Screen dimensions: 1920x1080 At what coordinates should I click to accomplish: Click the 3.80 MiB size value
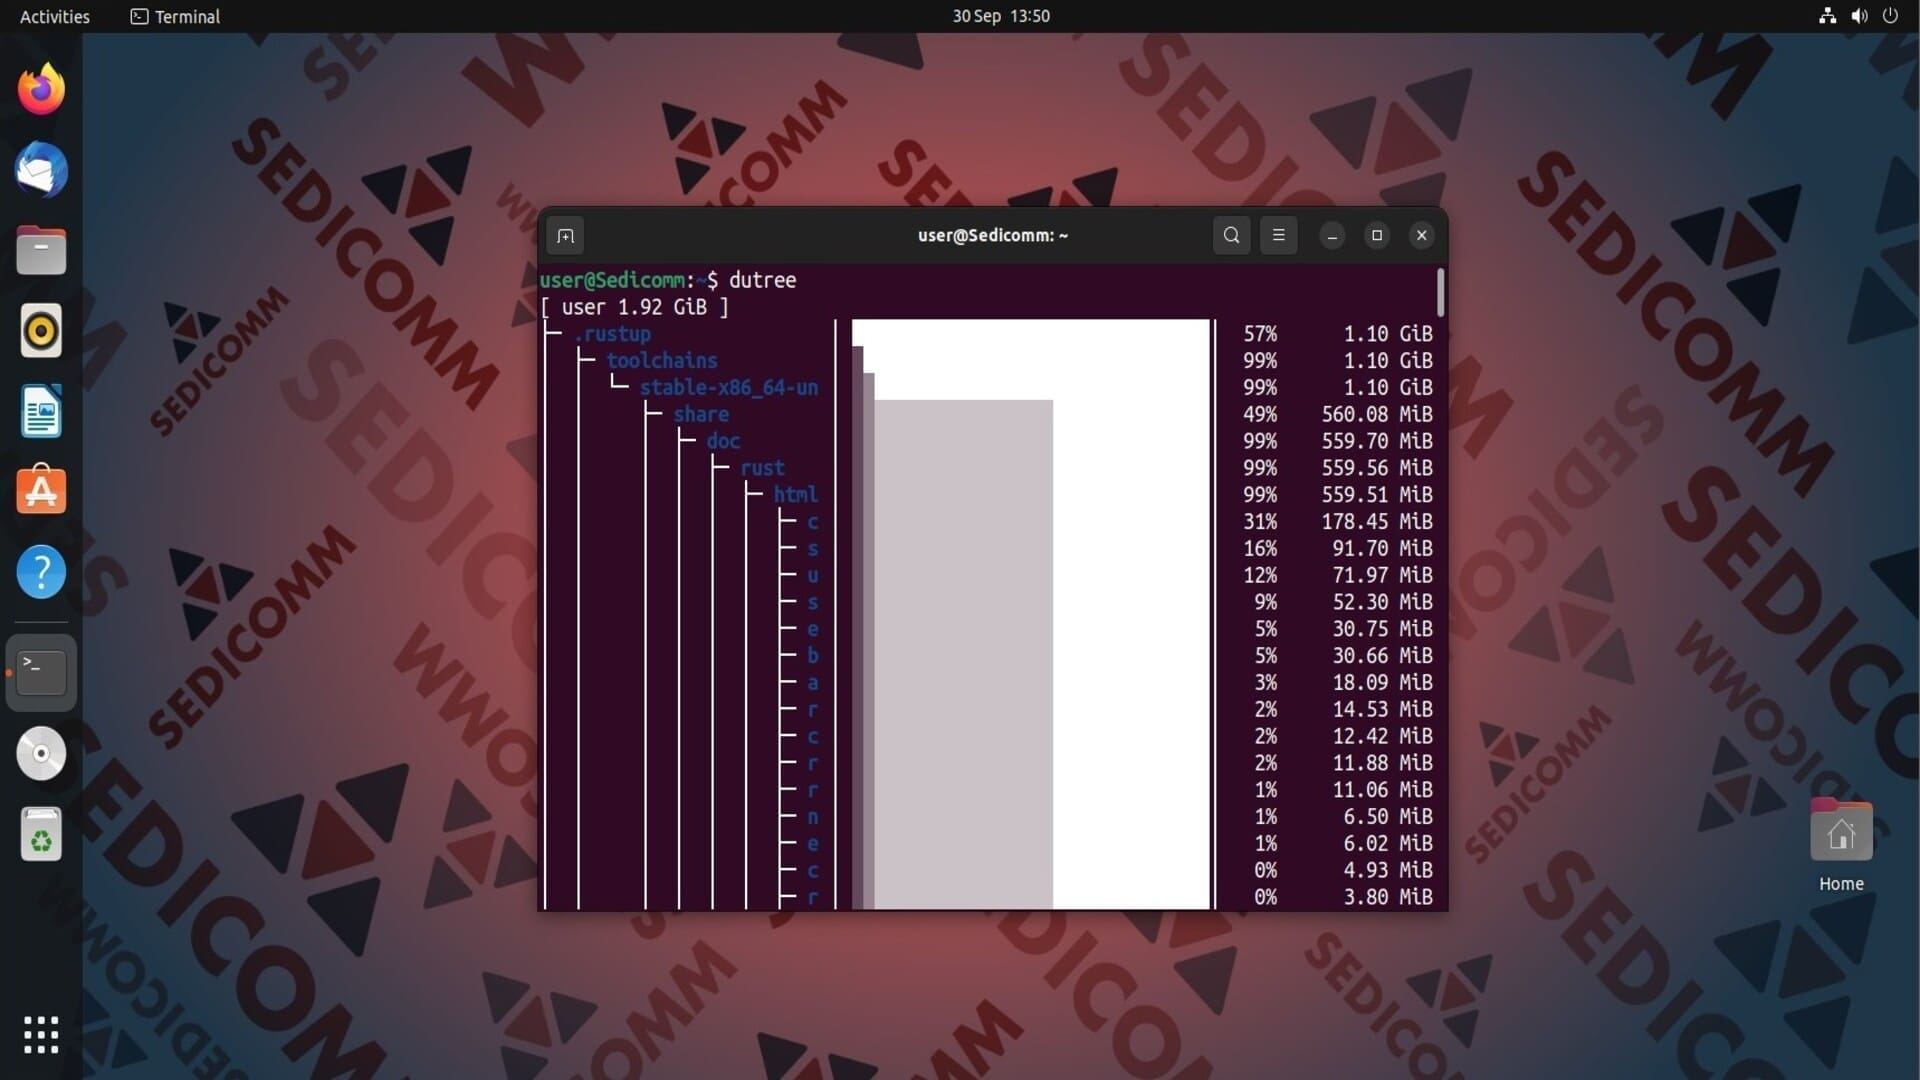[x=1388, y=897]
